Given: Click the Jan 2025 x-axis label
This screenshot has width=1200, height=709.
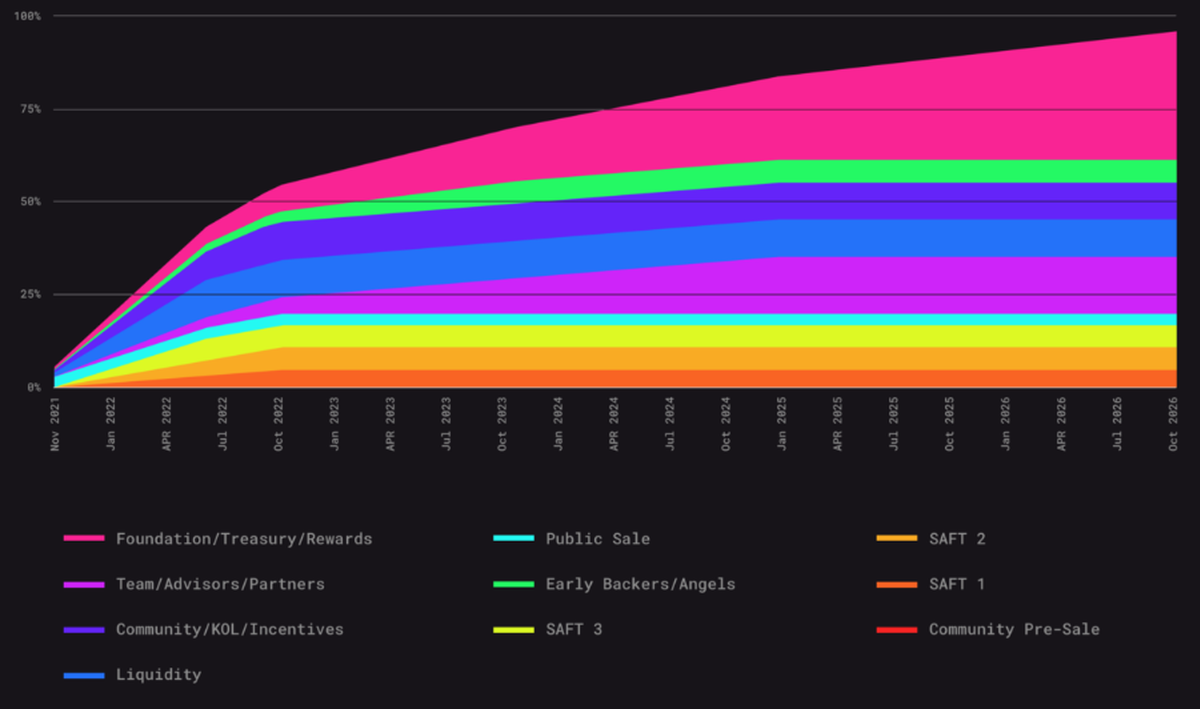Looking at the screenshot, I should [x=782, y=424].
